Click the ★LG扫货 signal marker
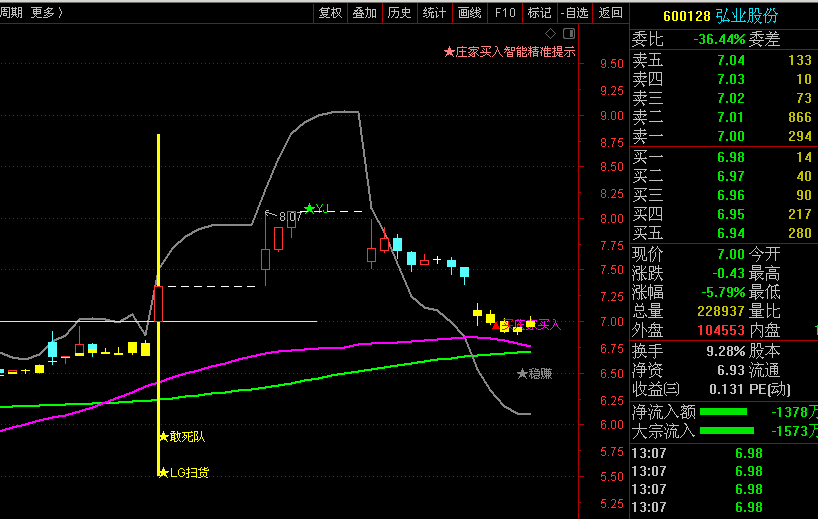The height and width of the screenshot is (519, 818). coord(184,473)
